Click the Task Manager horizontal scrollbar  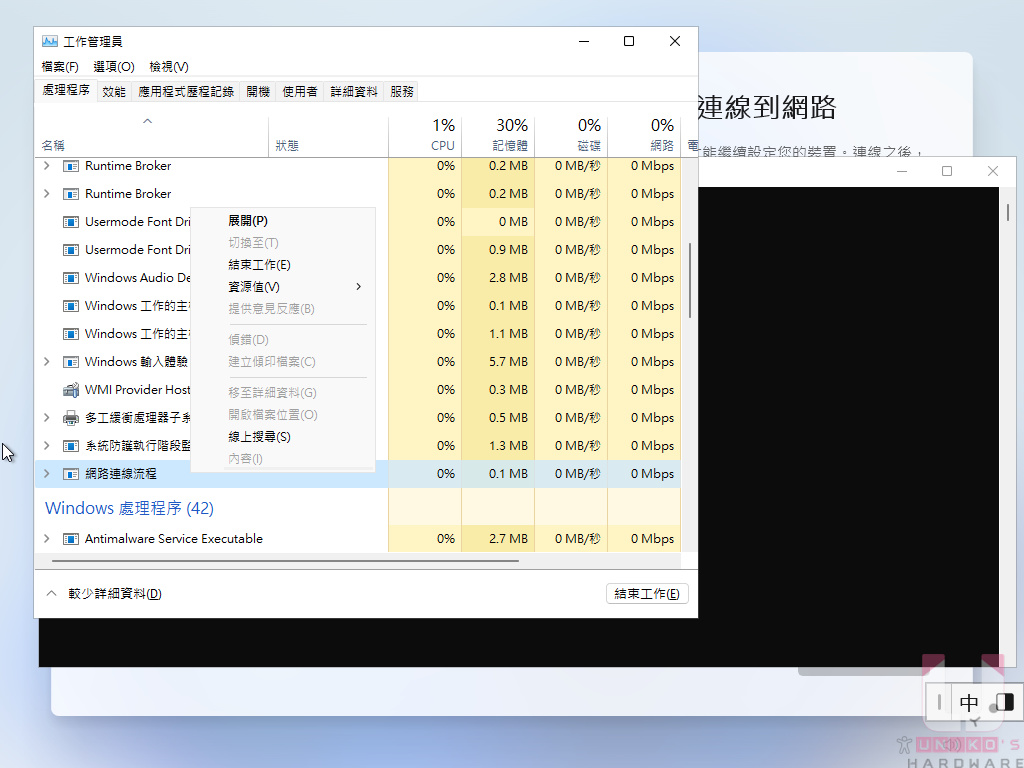coord(285,561)
